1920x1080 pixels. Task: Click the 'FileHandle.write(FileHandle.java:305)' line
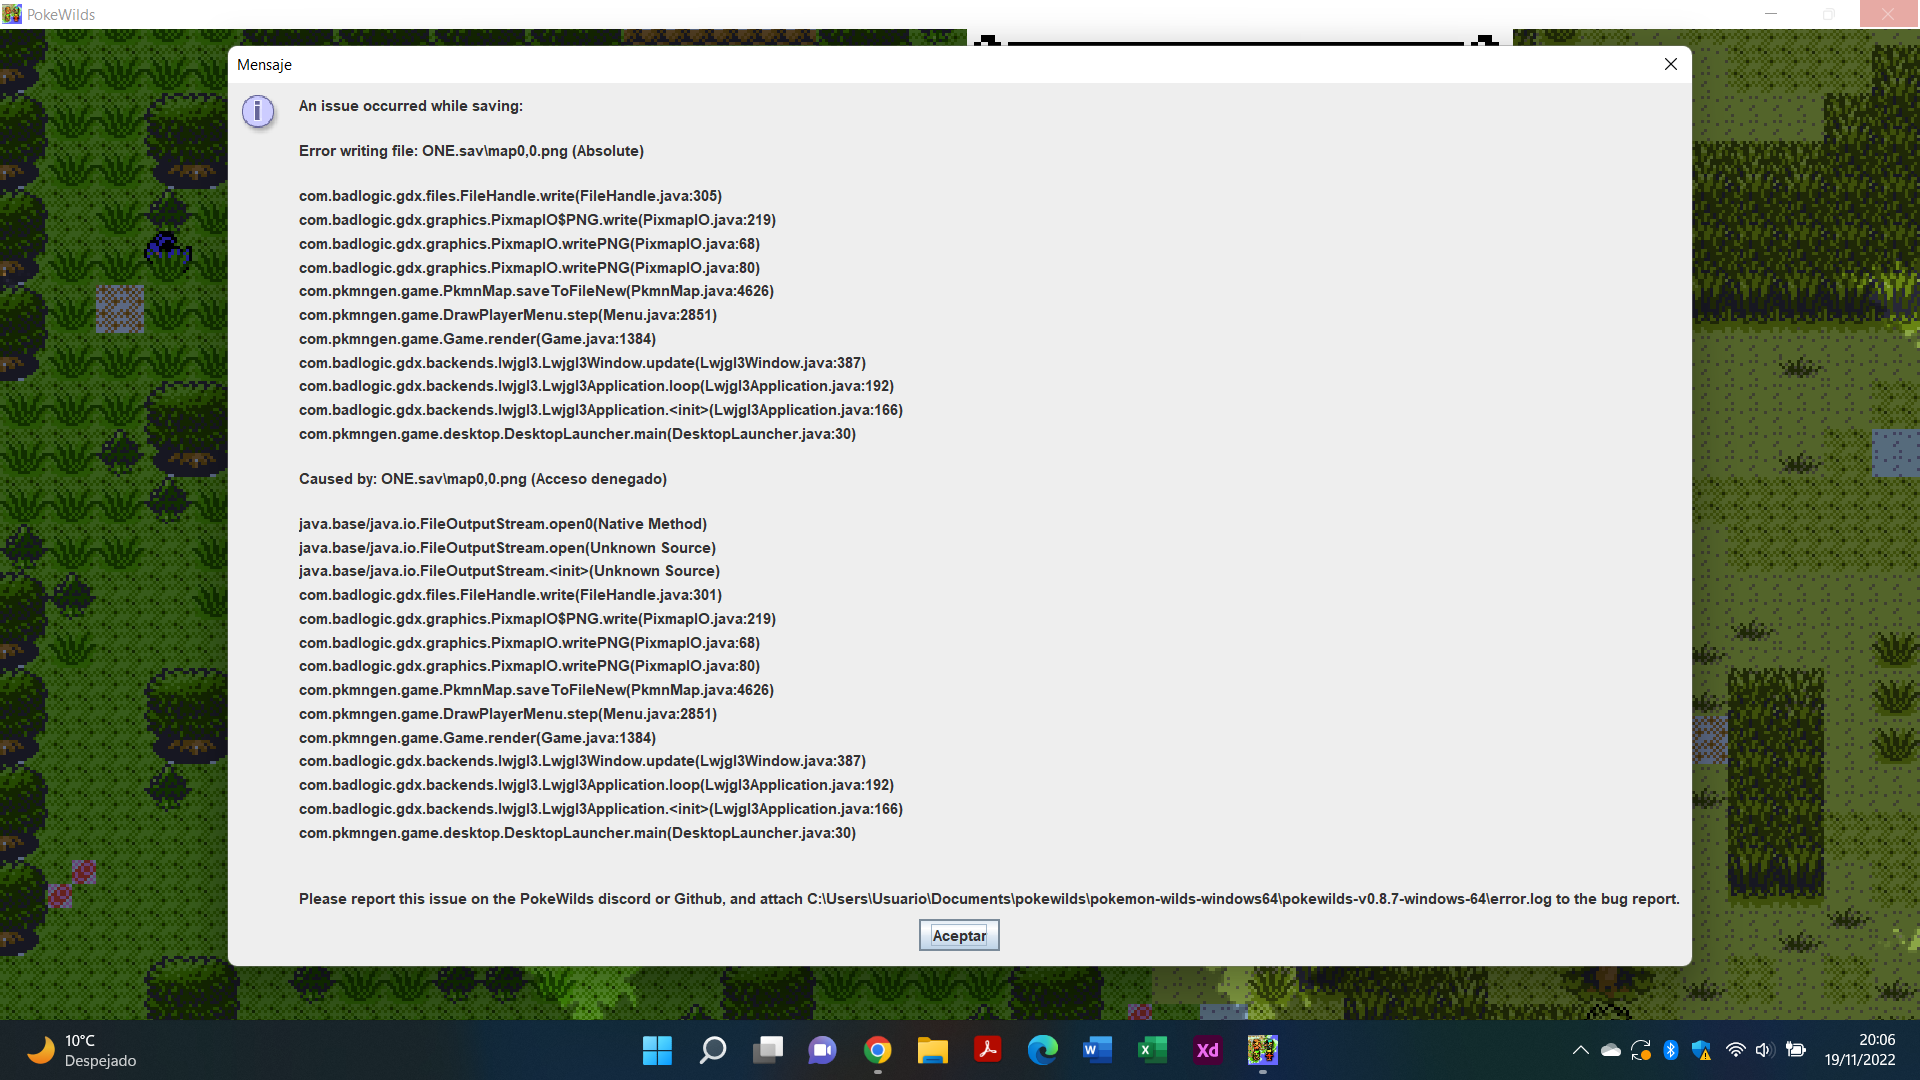pos(510,196)
